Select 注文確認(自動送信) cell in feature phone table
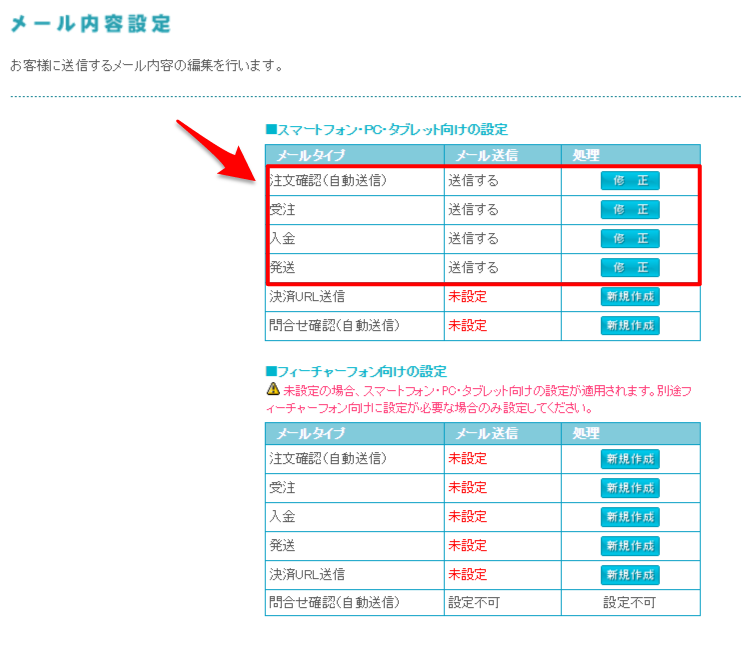 tap(355, 459)
